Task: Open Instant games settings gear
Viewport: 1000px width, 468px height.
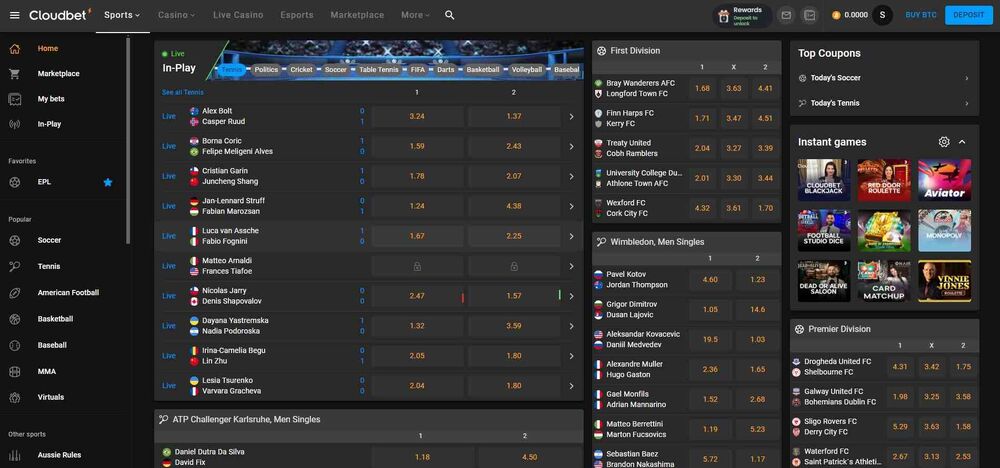Action: click(944, 142)
